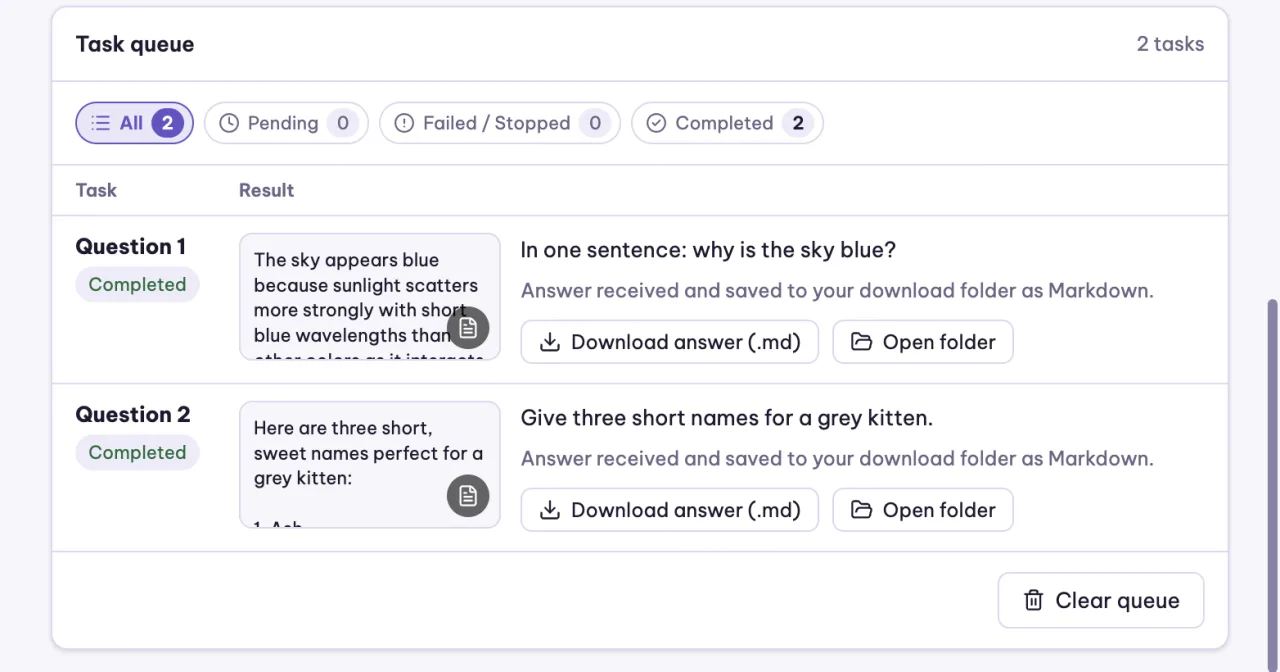Click the grey kitten answer preview thumbnail
Viewport: 1280px width, 672px height.
(x=370, y=465)
